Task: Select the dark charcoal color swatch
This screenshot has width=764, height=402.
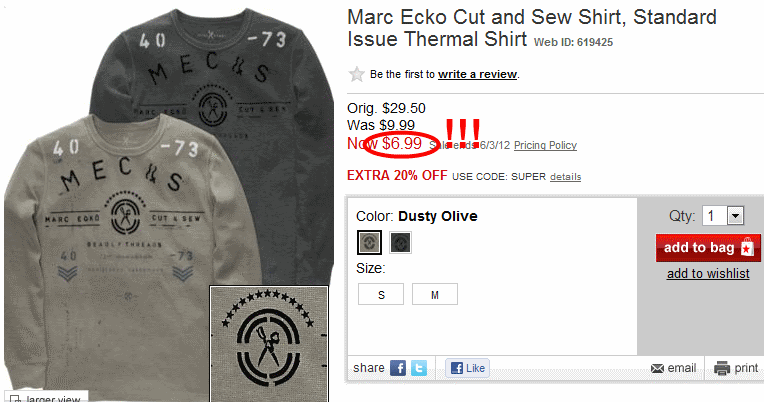Action: tap(401, 242)
